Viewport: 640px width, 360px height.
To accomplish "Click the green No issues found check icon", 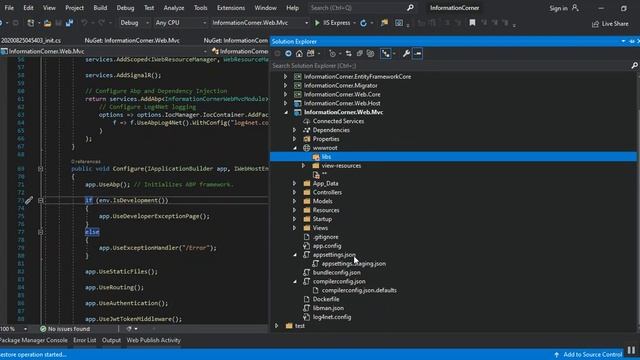I will point(43,329).
